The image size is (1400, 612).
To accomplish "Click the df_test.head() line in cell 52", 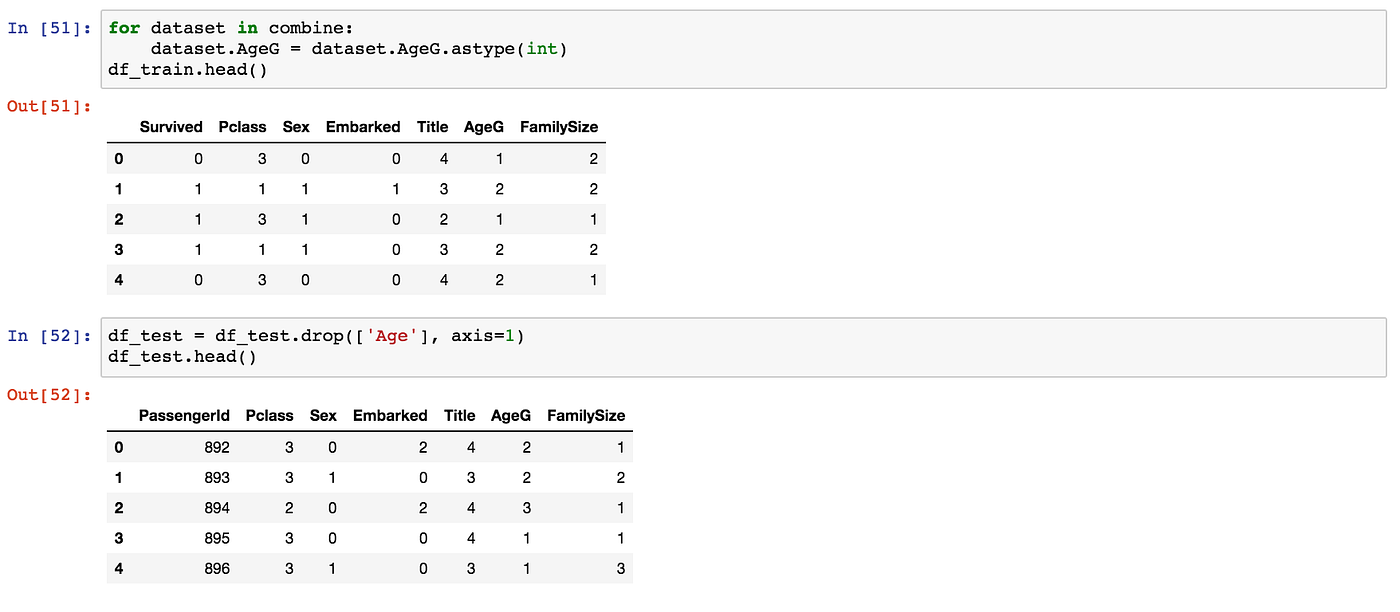I will [x=181, y=356].
